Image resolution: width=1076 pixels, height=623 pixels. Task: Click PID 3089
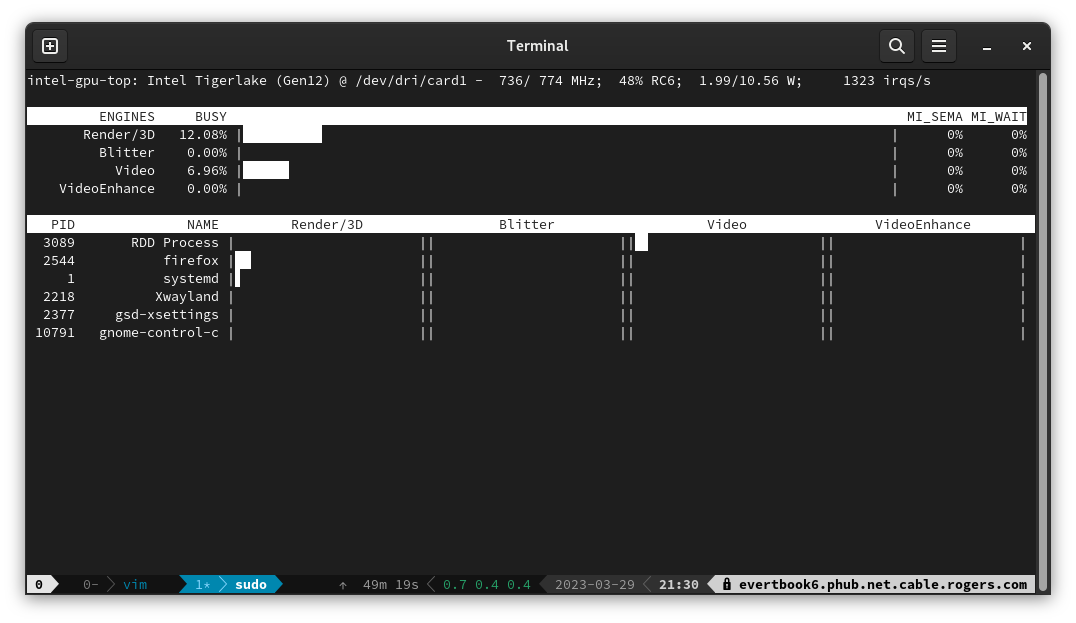tap(58, 242)
